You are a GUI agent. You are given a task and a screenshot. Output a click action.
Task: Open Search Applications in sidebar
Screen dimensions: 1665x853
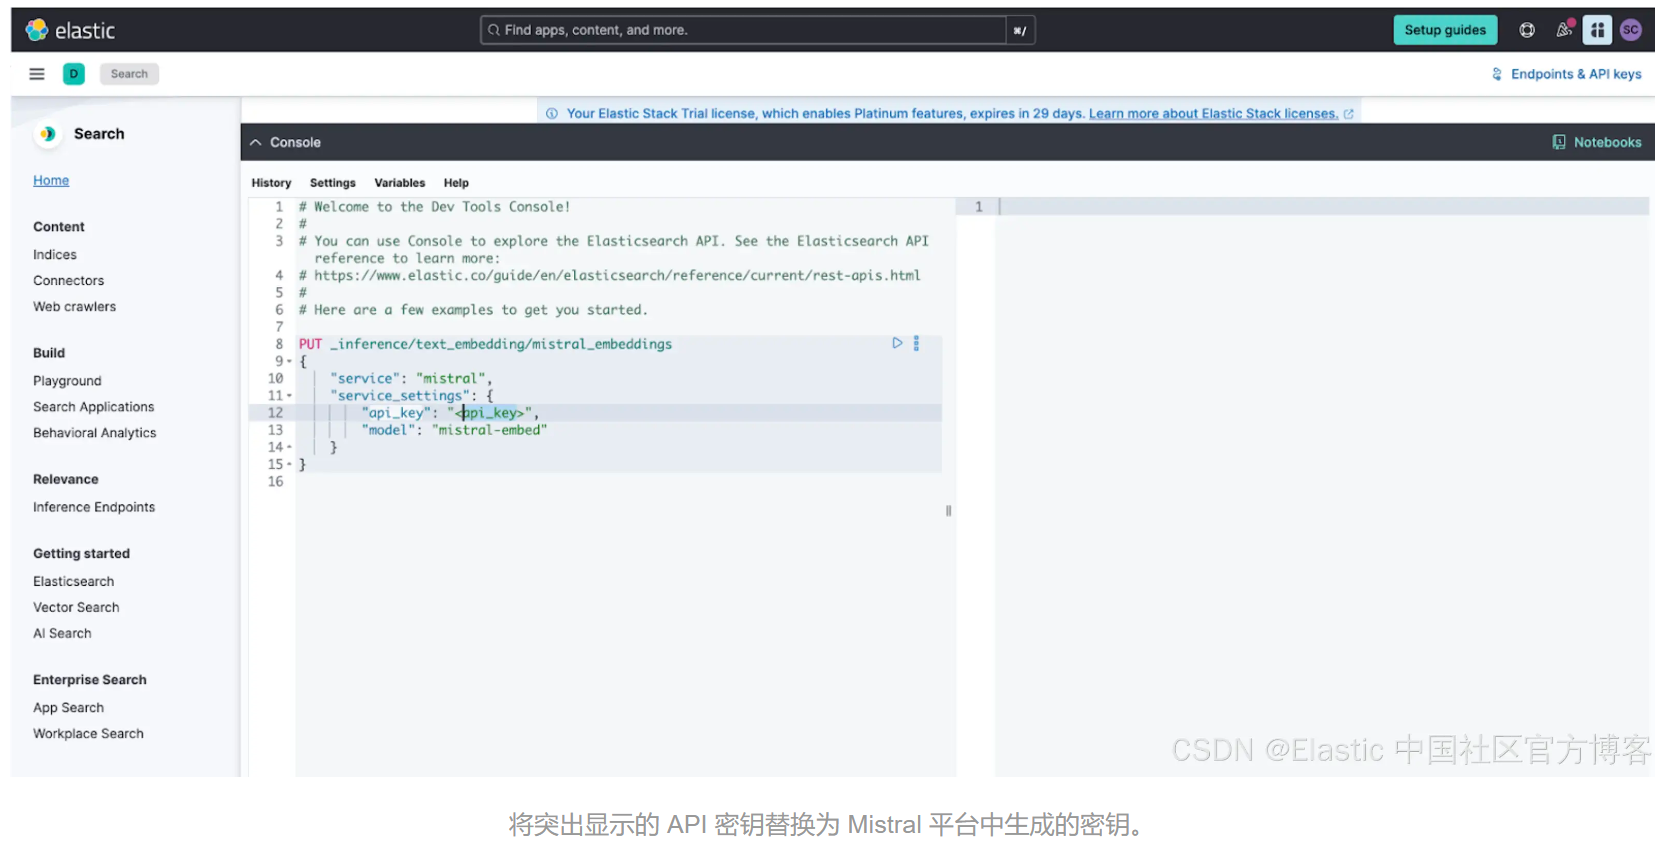click(x=93, y=407)
